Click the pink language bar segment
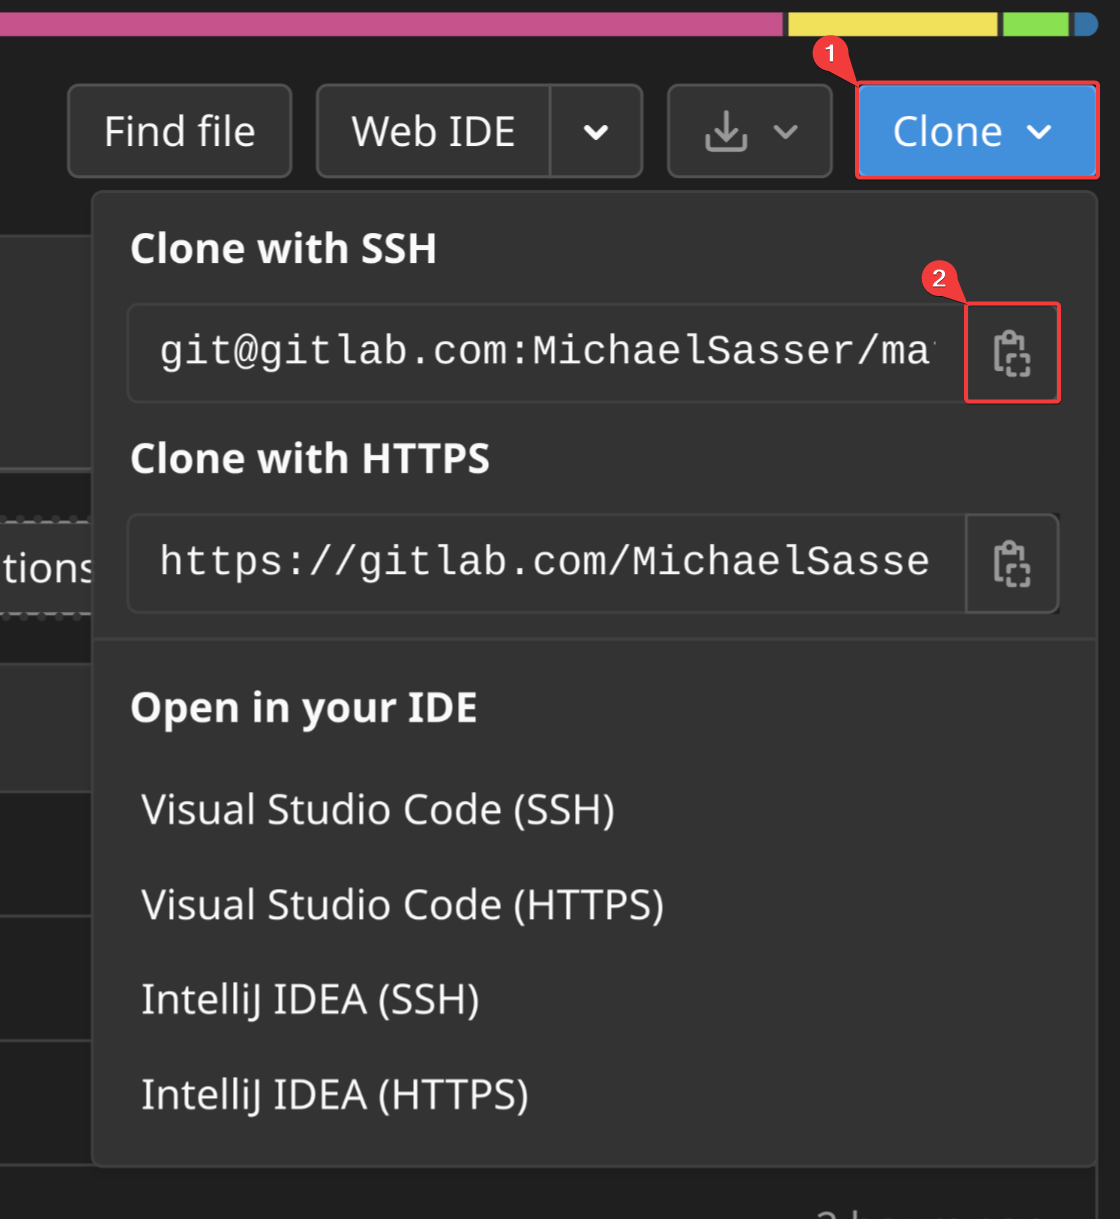This screenshot has height=1219, width=1120. [390, 23]
